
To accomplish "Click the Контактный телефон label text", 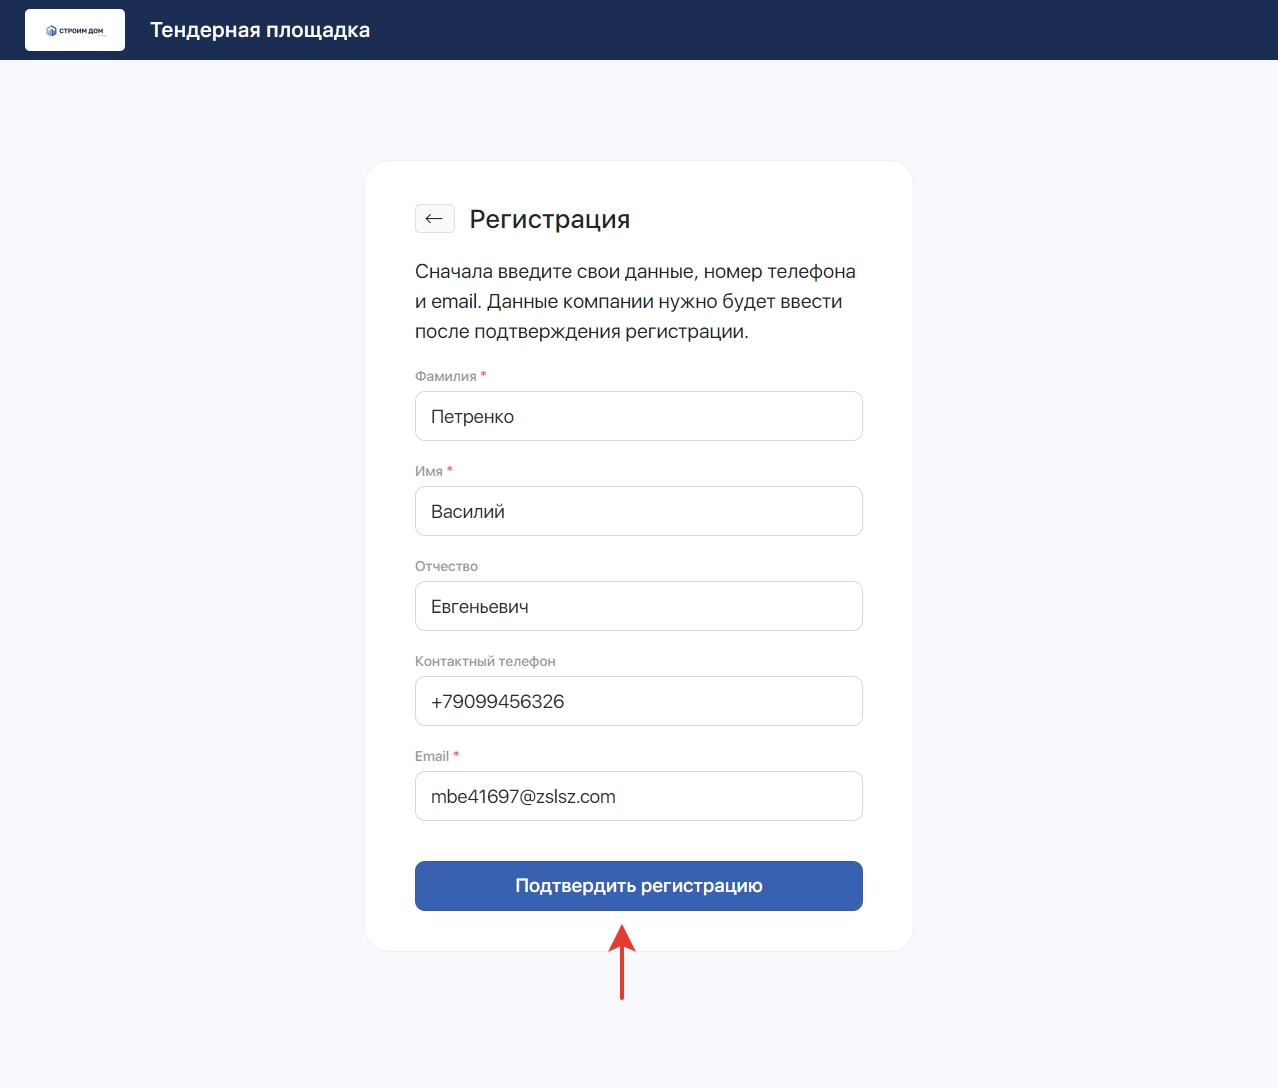I will (485, 661).
